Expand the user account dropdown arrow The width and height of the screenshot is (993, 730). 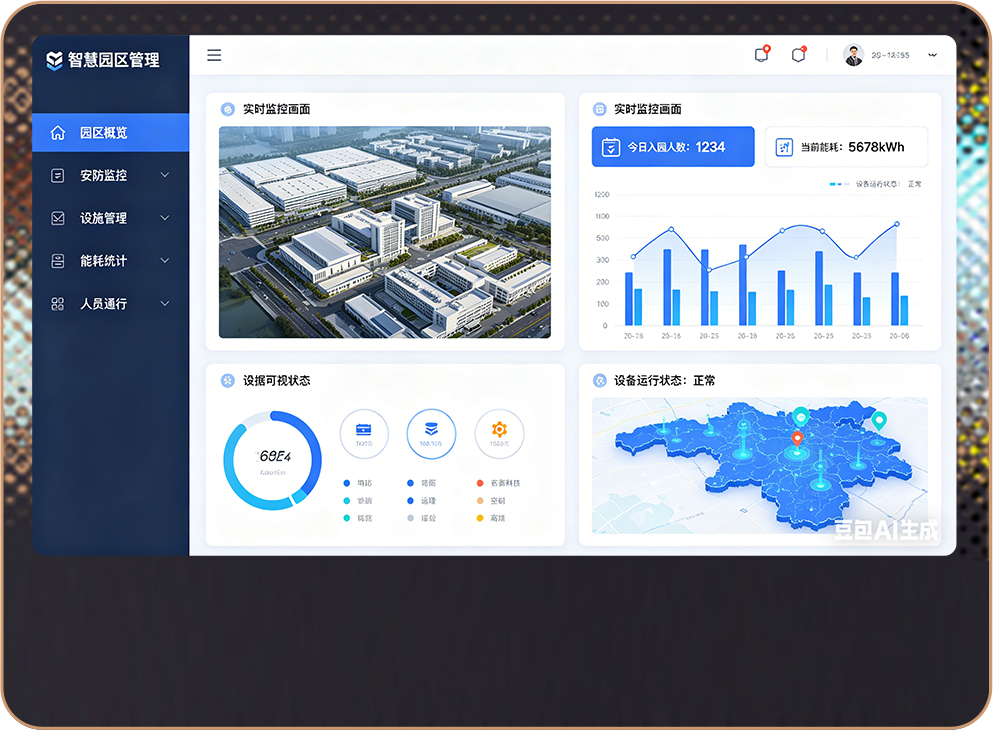tap(932, 55)
